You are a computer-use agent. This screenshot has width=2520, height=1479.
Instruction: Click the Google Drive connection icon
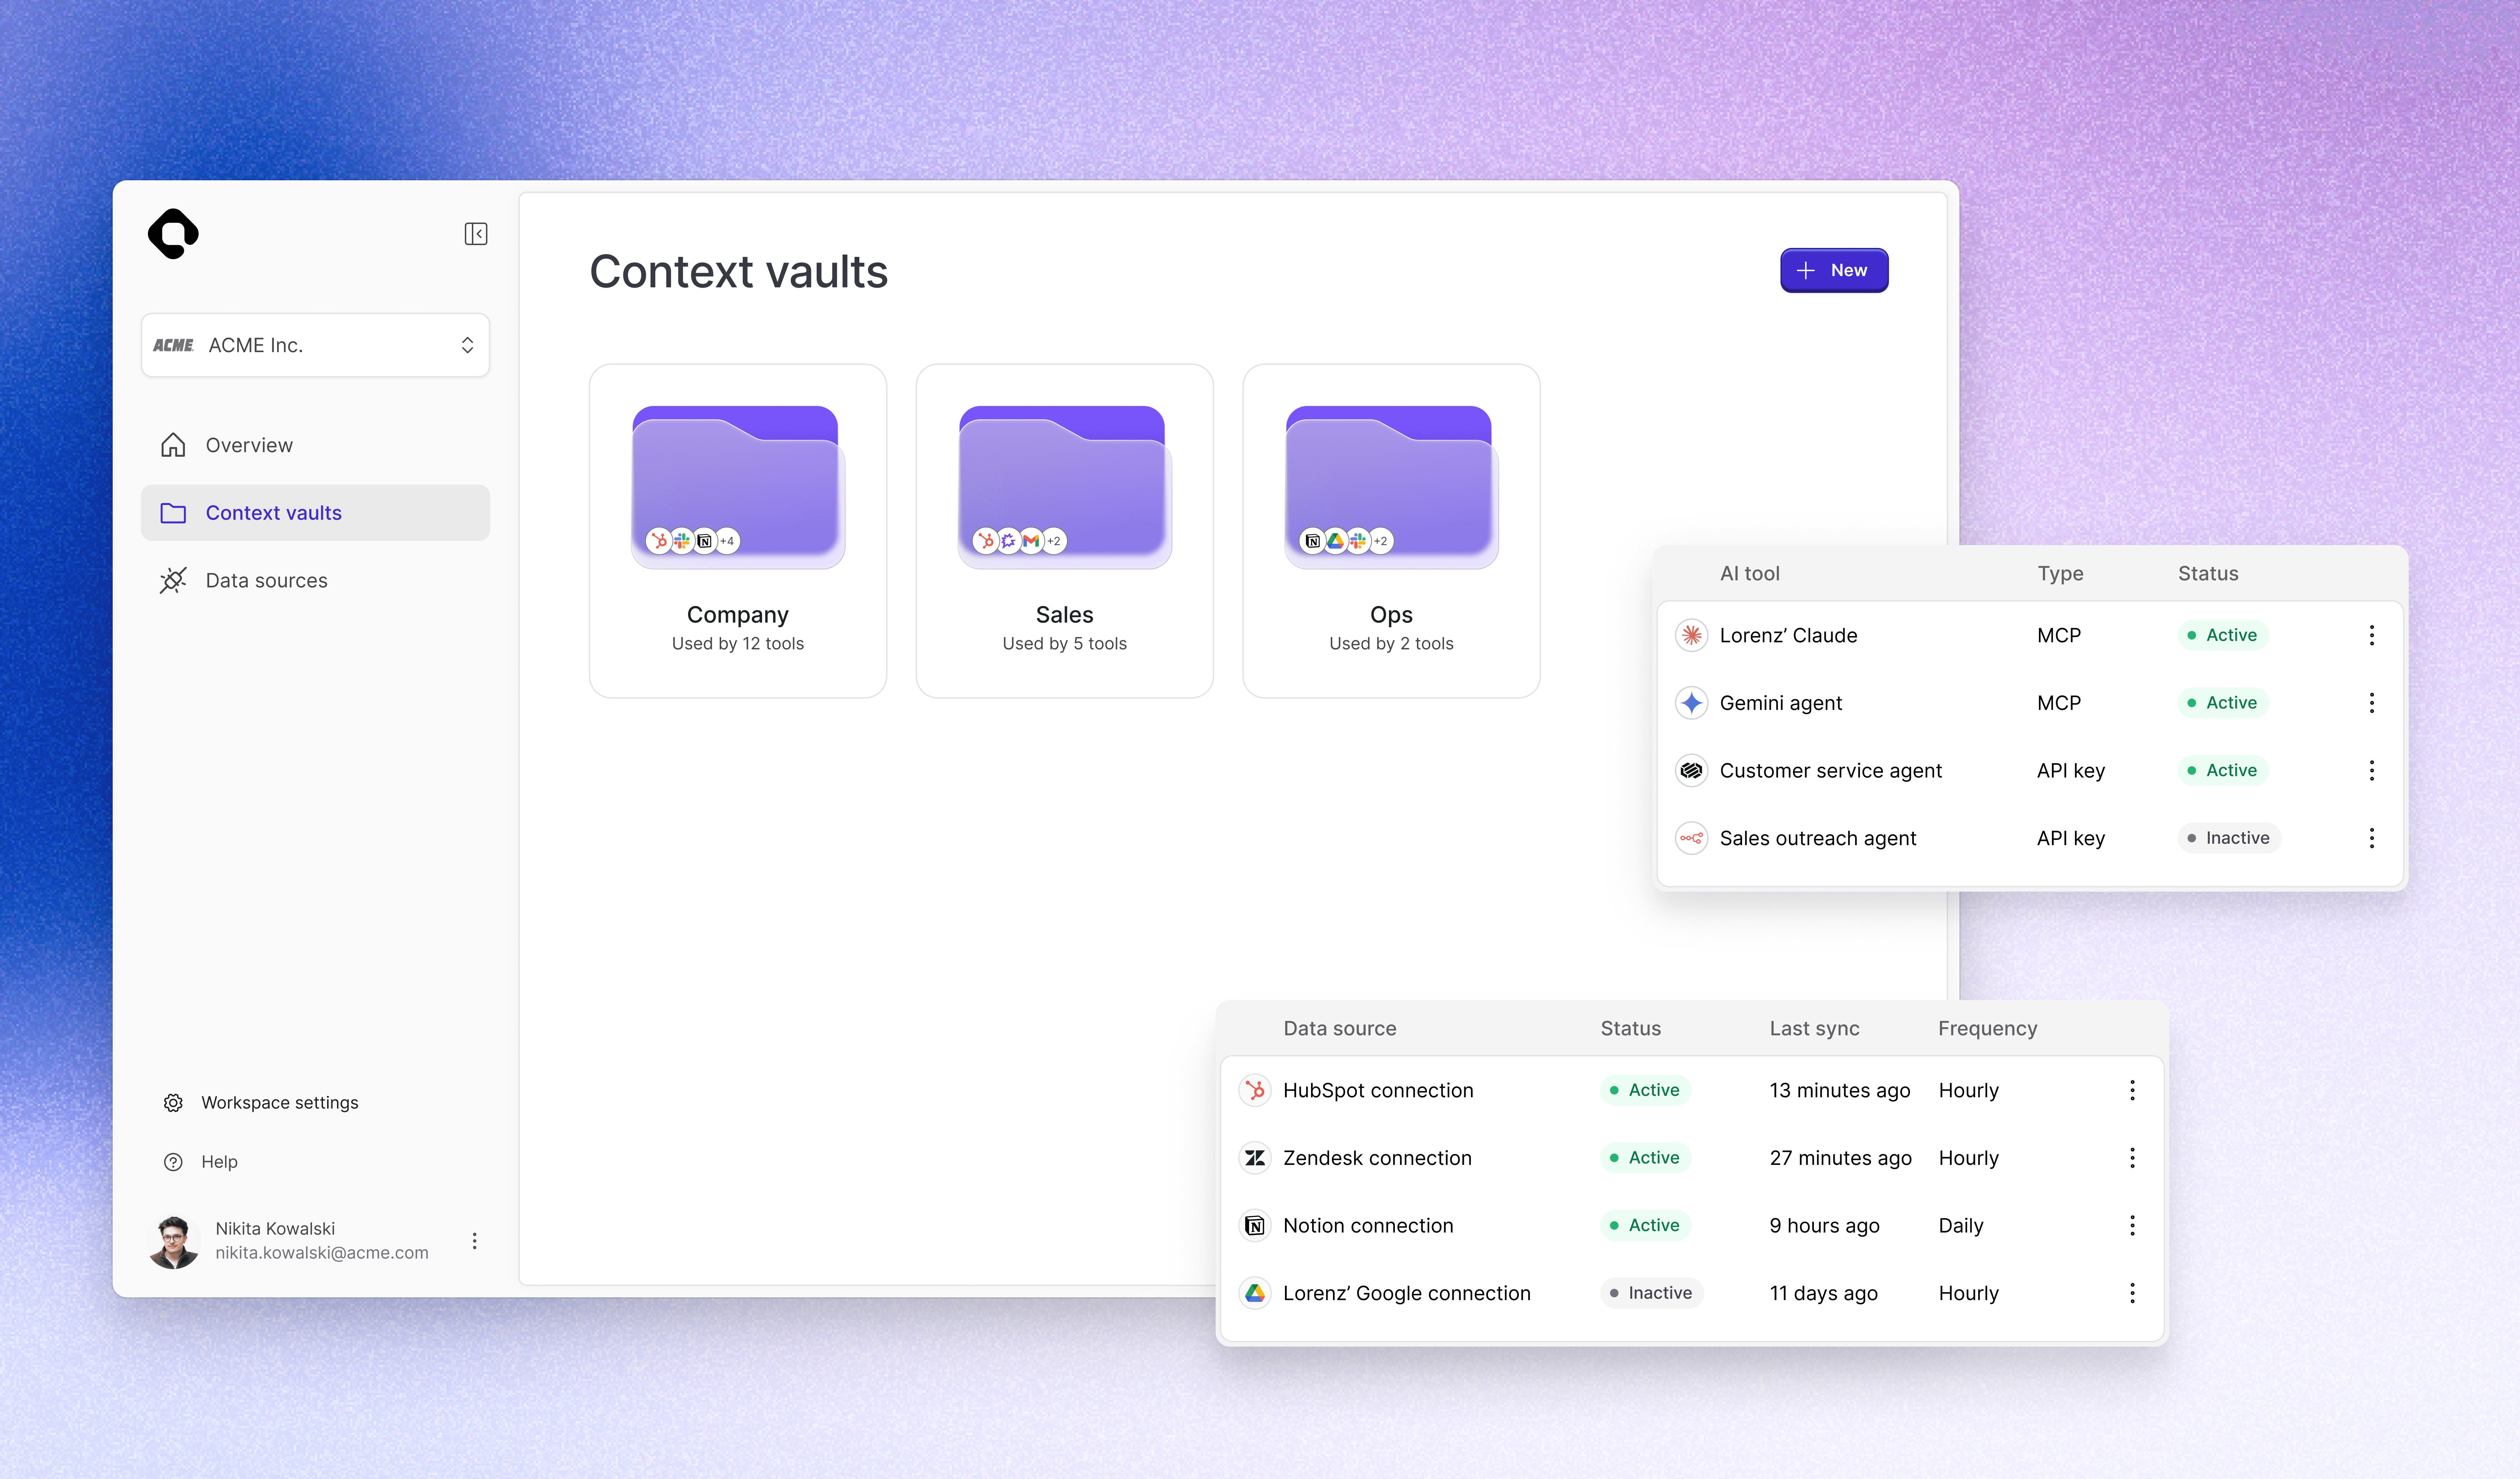click(1255, 1293)
